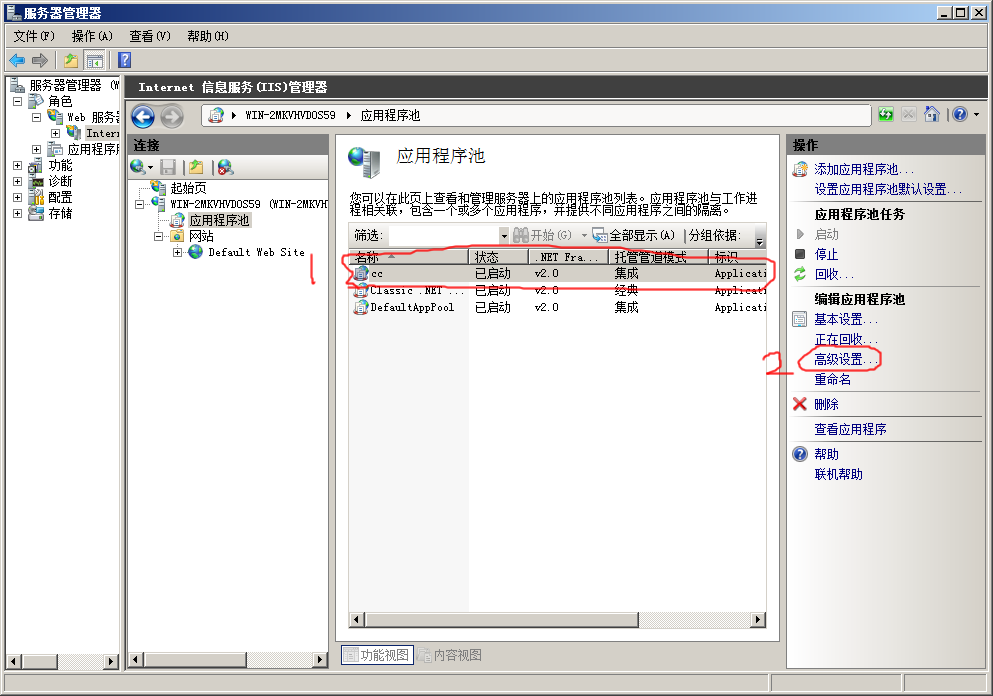This screenshot has height=696, width=993.
Task: Expand the 功能 node in server tree
Action: (17, 166)
